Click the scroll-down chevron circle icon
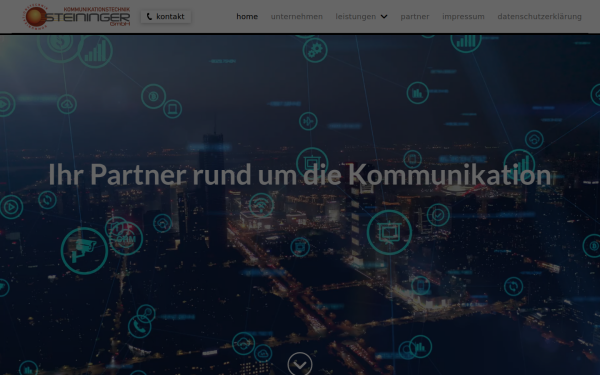Image resolution: width=600 pixels, height=375 pixels. pyautogui.click(x=300, y=364)
